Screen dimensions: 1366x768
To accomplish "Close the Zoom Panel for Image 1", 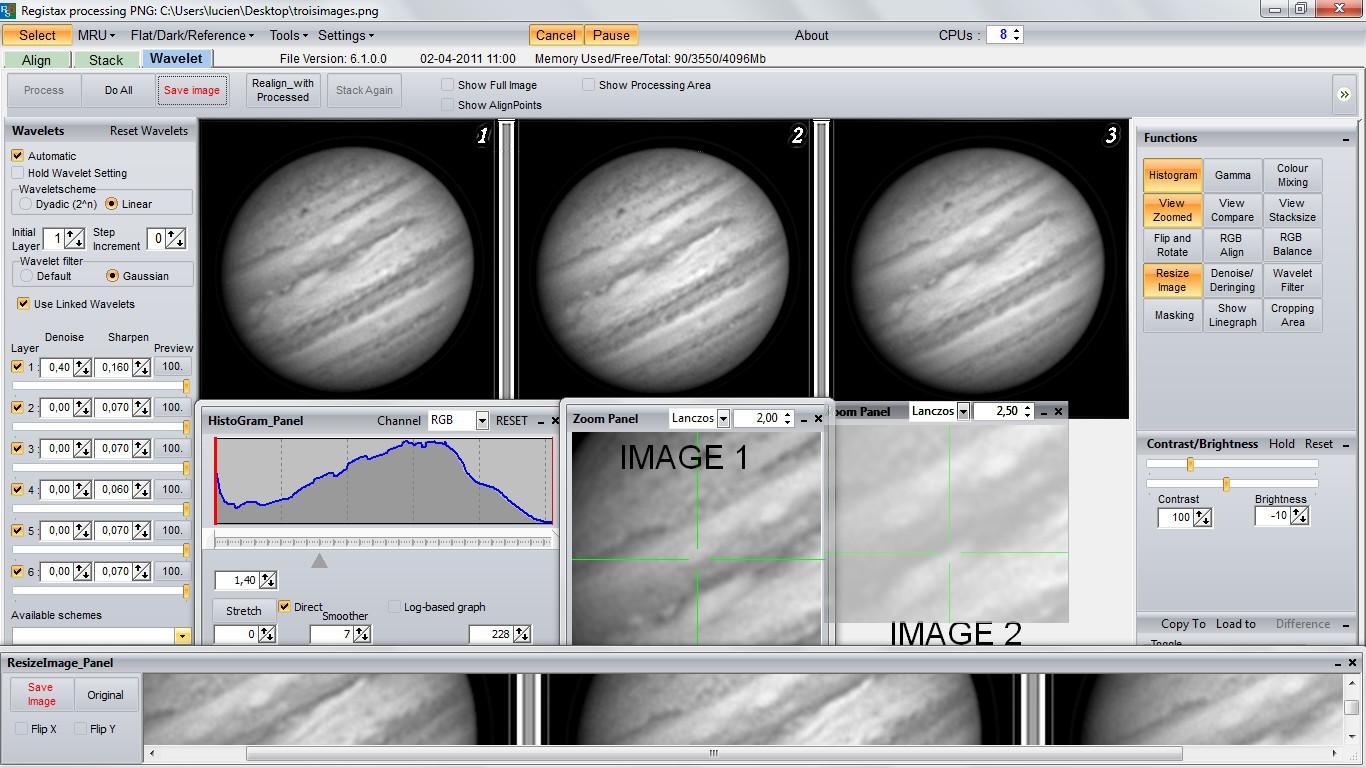I will tap(818, 419).
